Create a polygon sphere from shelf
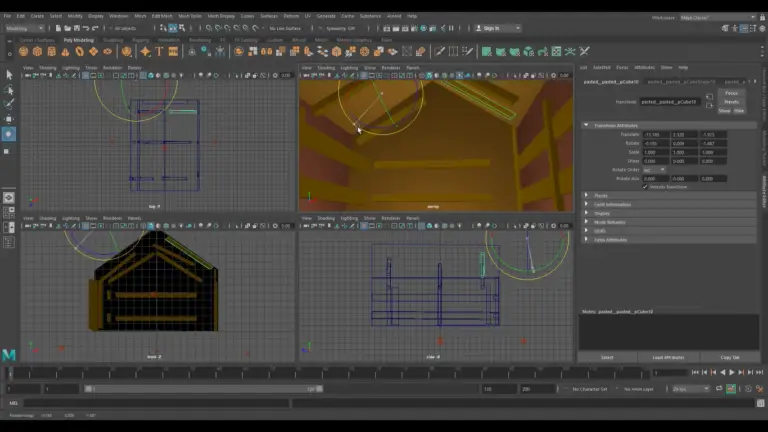768x432 pixels. pos(24,51)
